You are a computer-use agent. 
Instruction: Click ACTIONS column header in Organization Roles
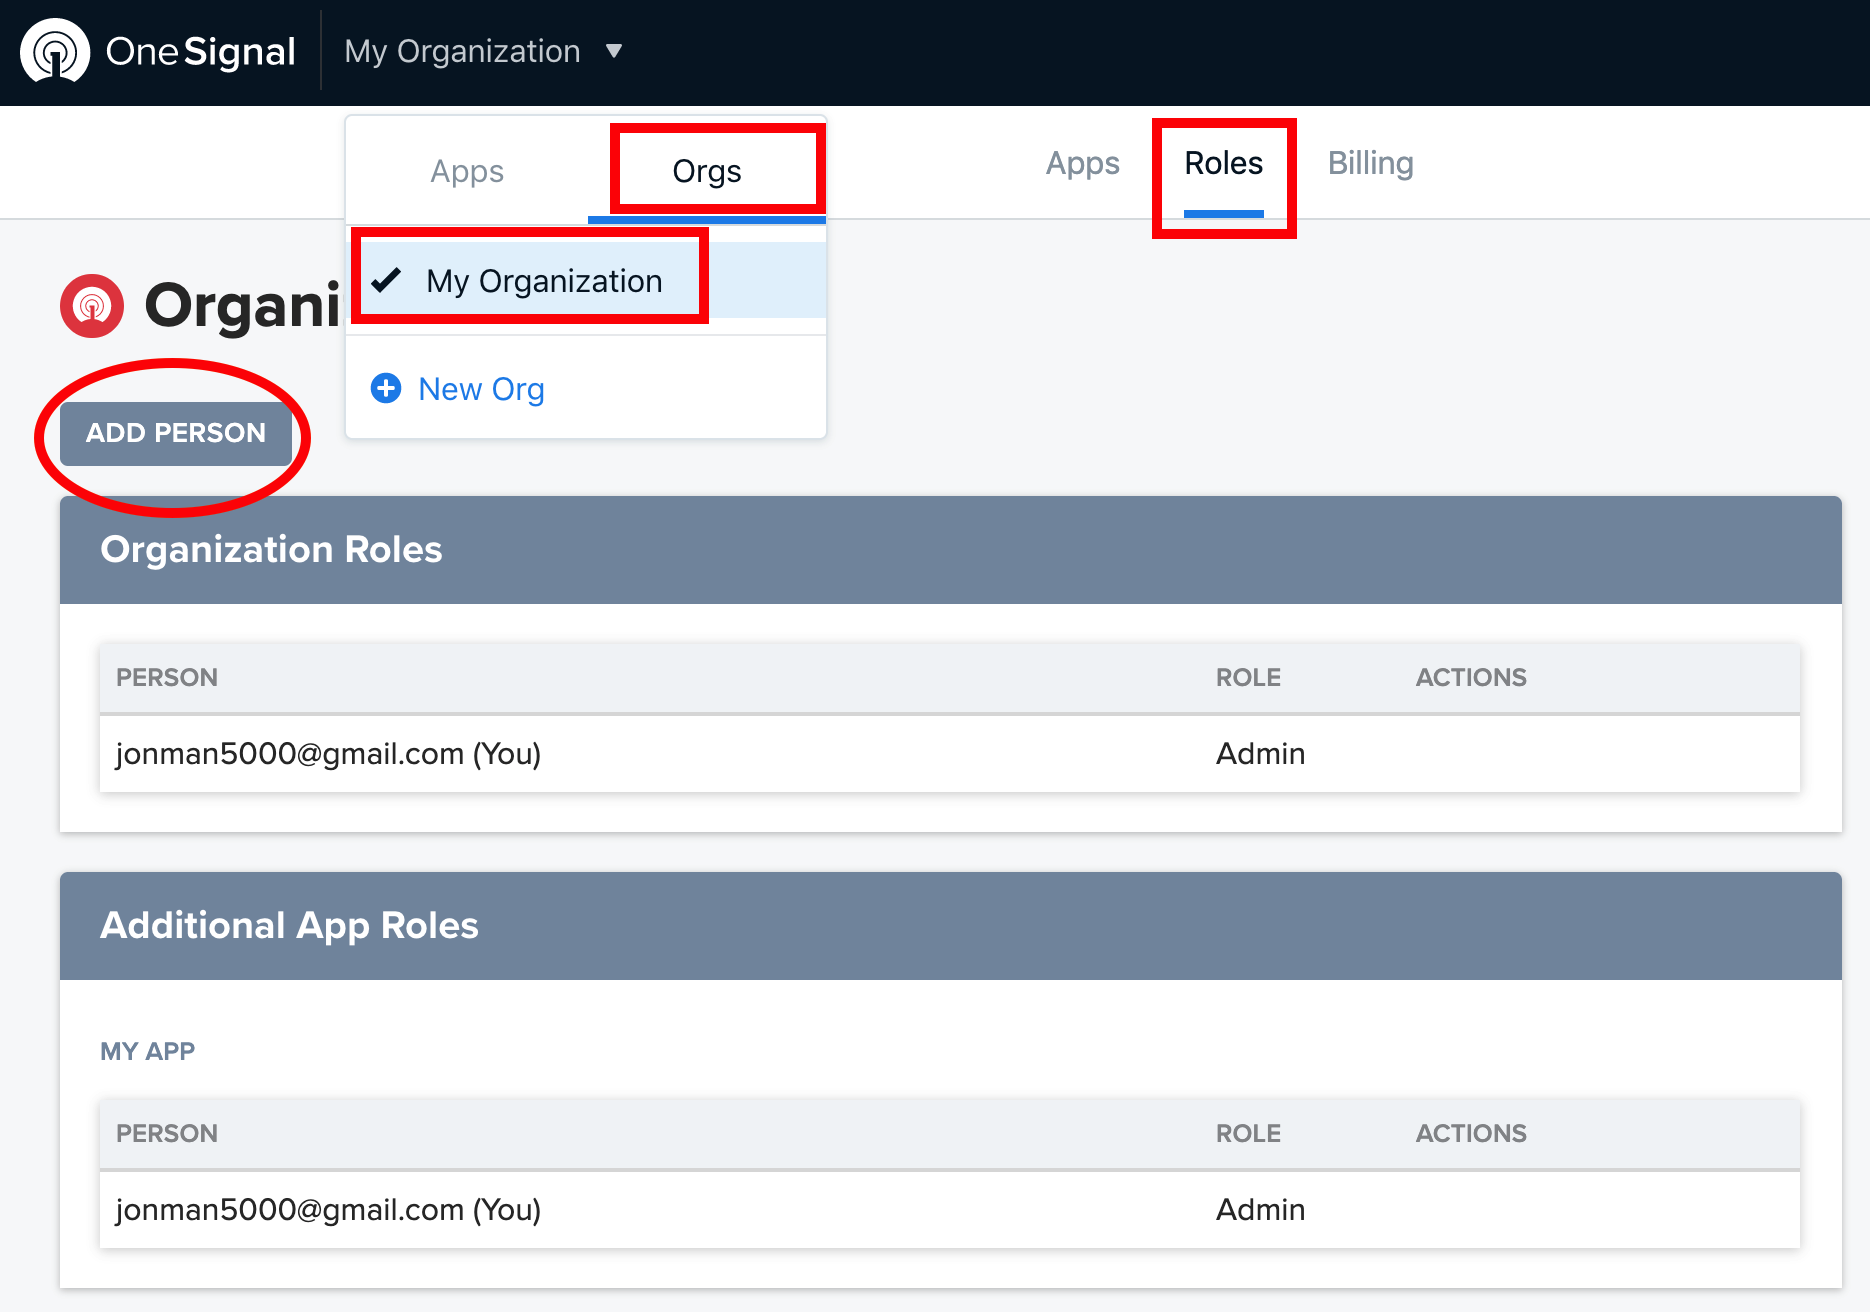[x=1471, y=677]
